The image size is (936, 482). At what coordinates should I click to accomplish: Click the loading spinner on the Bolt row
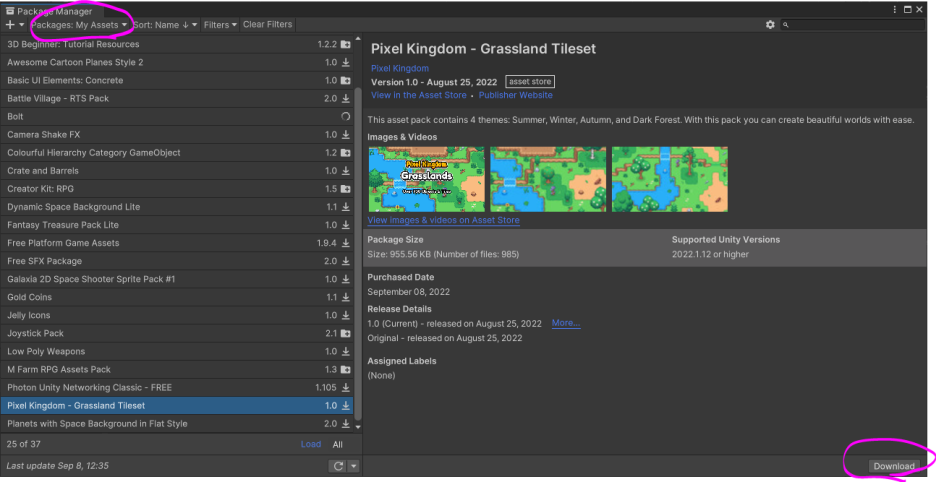click(x=346, y=116)
